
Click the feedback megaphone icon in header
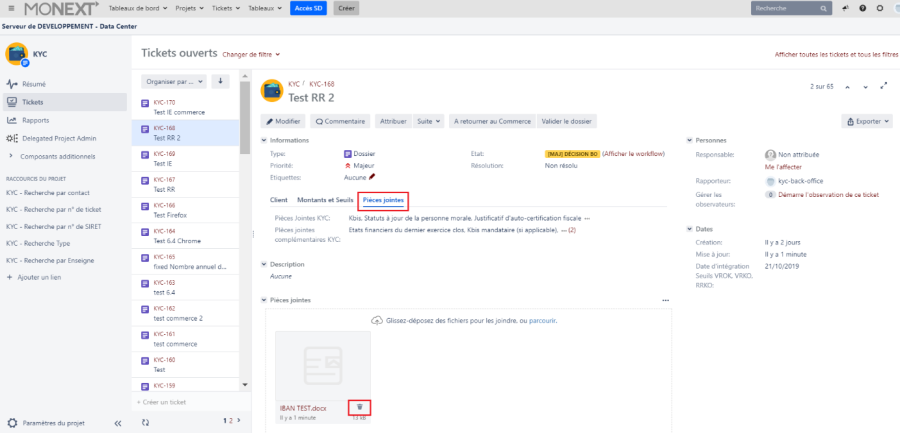(845, 8)
